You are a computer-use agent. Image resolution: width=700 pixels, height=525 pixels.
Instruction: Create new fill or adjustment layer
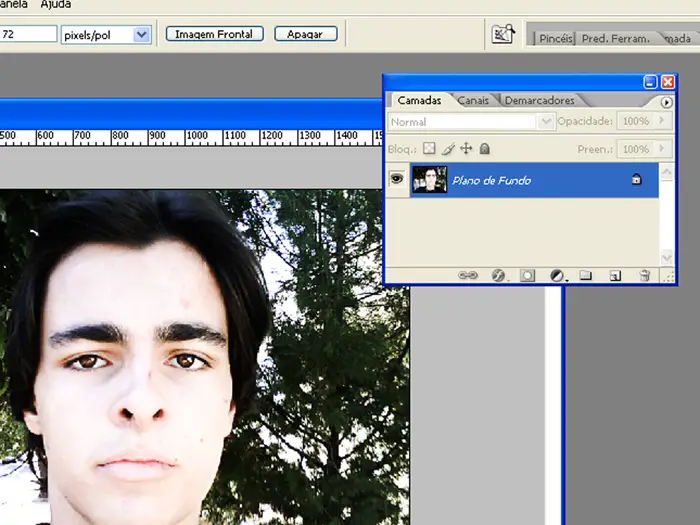557,275
